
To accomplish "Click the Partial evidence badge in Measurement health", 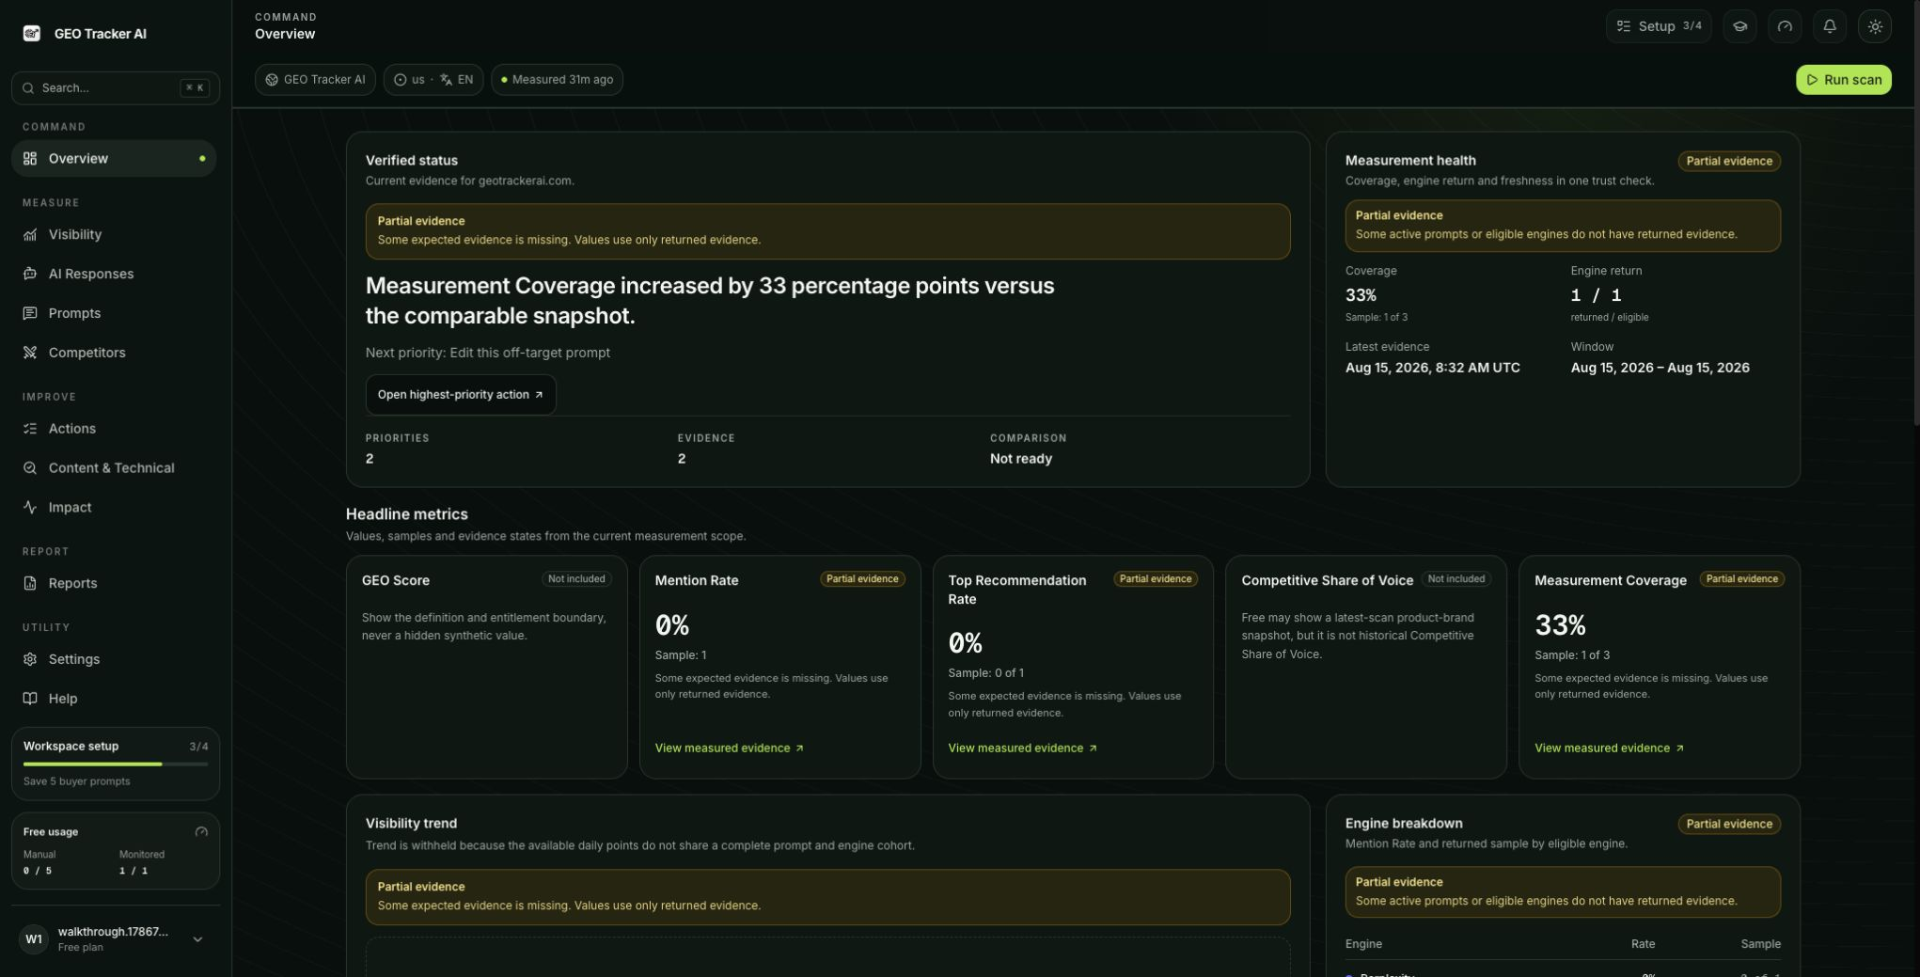I will pyautogui.click(x=1729, y=161).
